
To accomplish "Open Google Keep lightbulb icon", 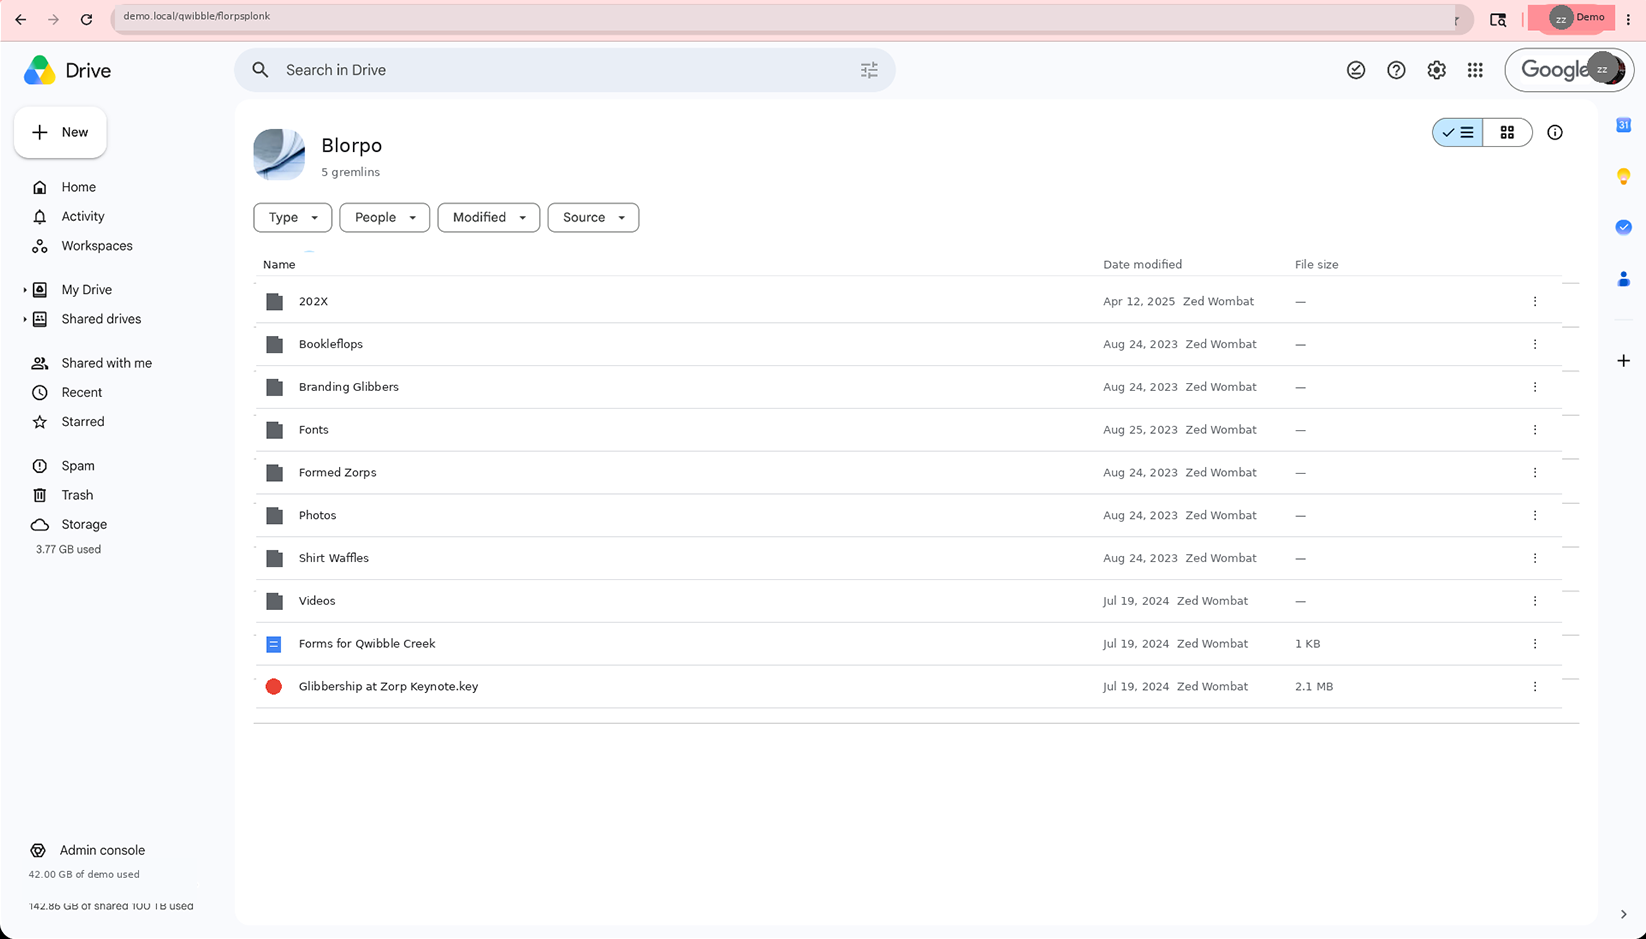I will click(1624, 176).
